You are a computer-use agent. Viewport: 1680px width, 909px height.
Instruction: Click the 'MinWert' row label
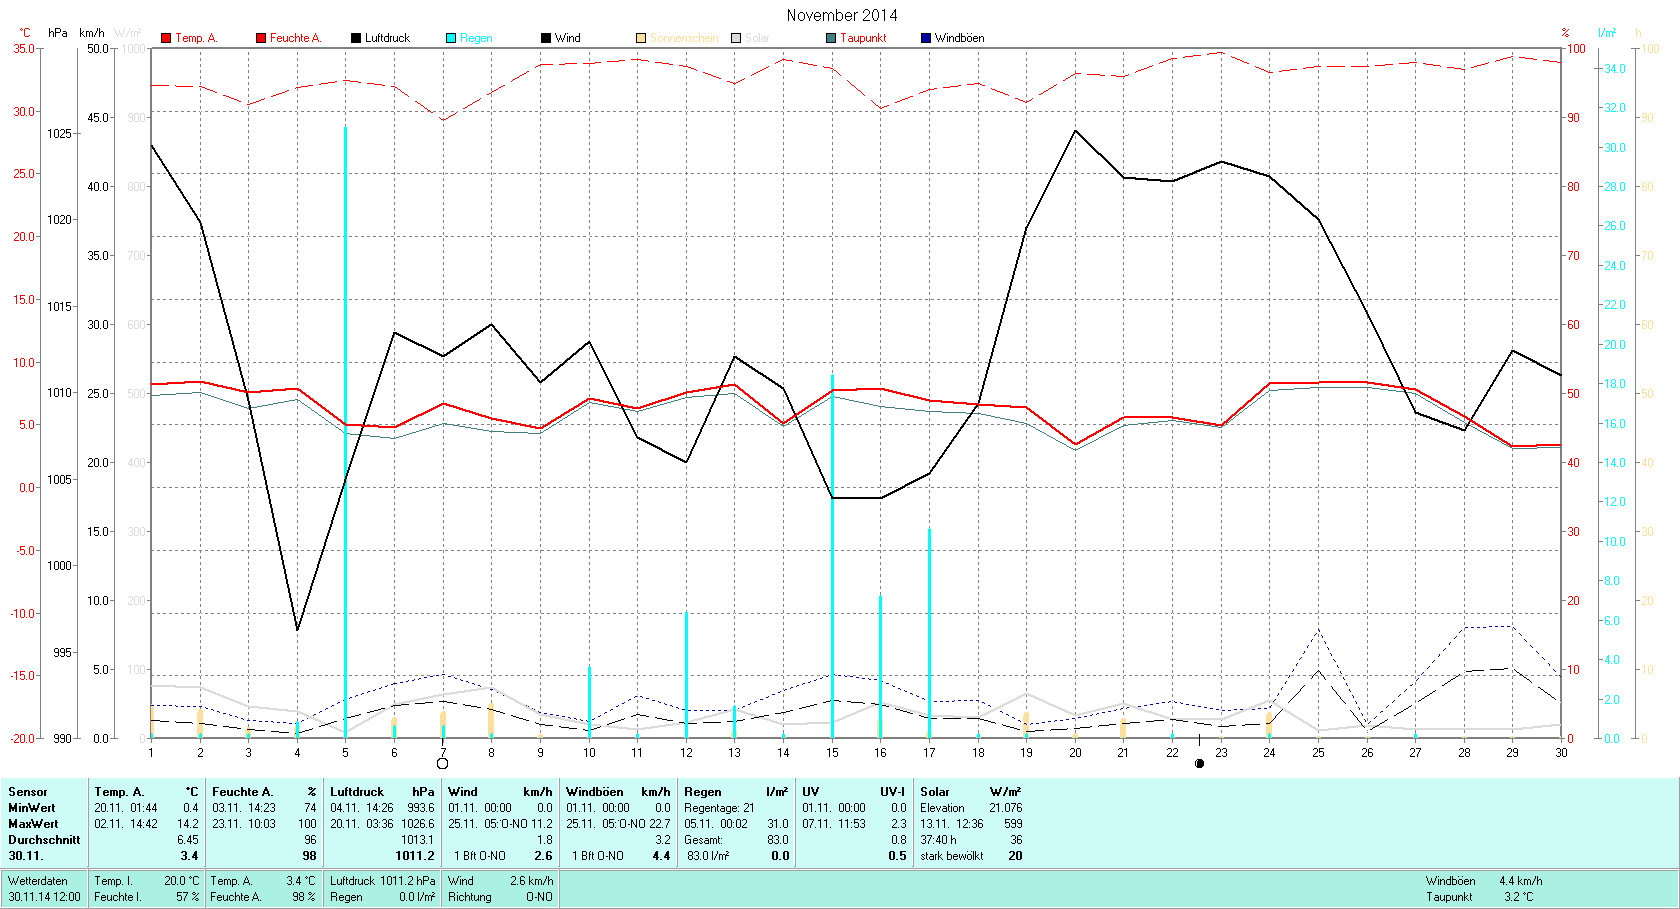32,808
